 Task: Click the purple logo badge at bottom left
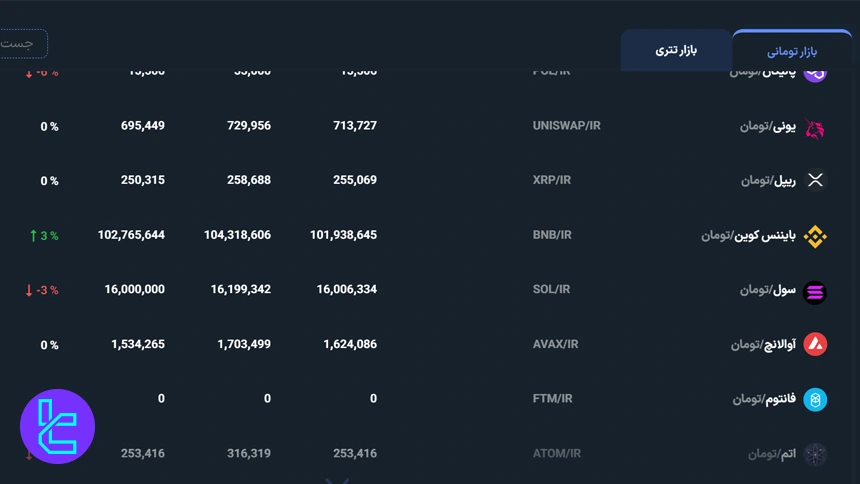tap(57, 426)
